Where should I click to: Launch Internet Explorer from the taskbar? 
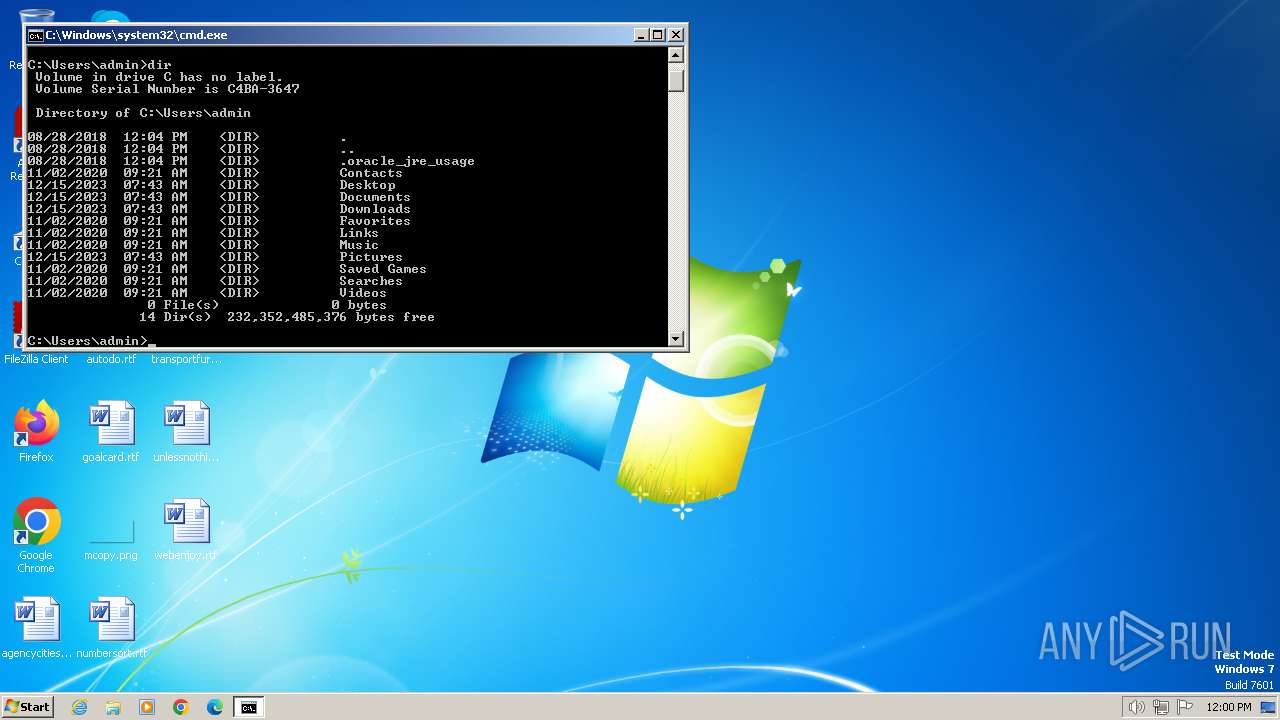tap(80, 707)
